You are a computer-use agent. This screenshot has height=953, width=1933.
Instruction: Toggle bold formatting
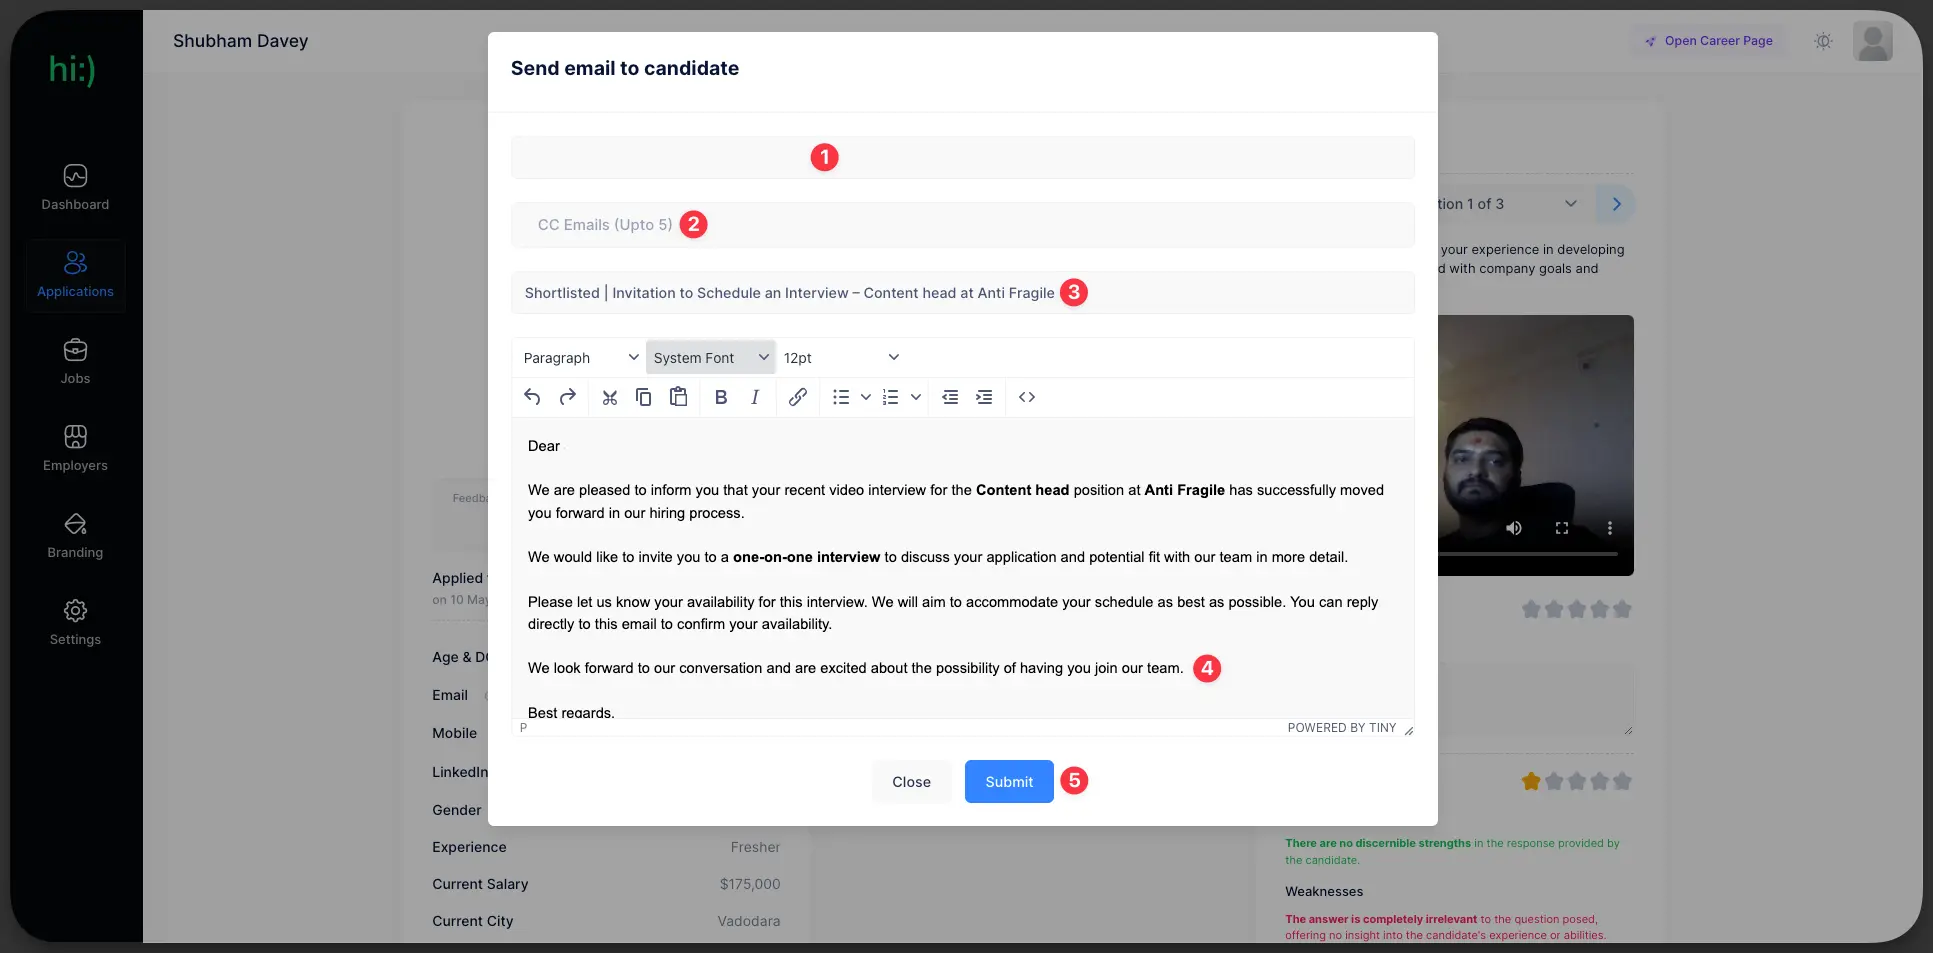(x=721, y=397)
